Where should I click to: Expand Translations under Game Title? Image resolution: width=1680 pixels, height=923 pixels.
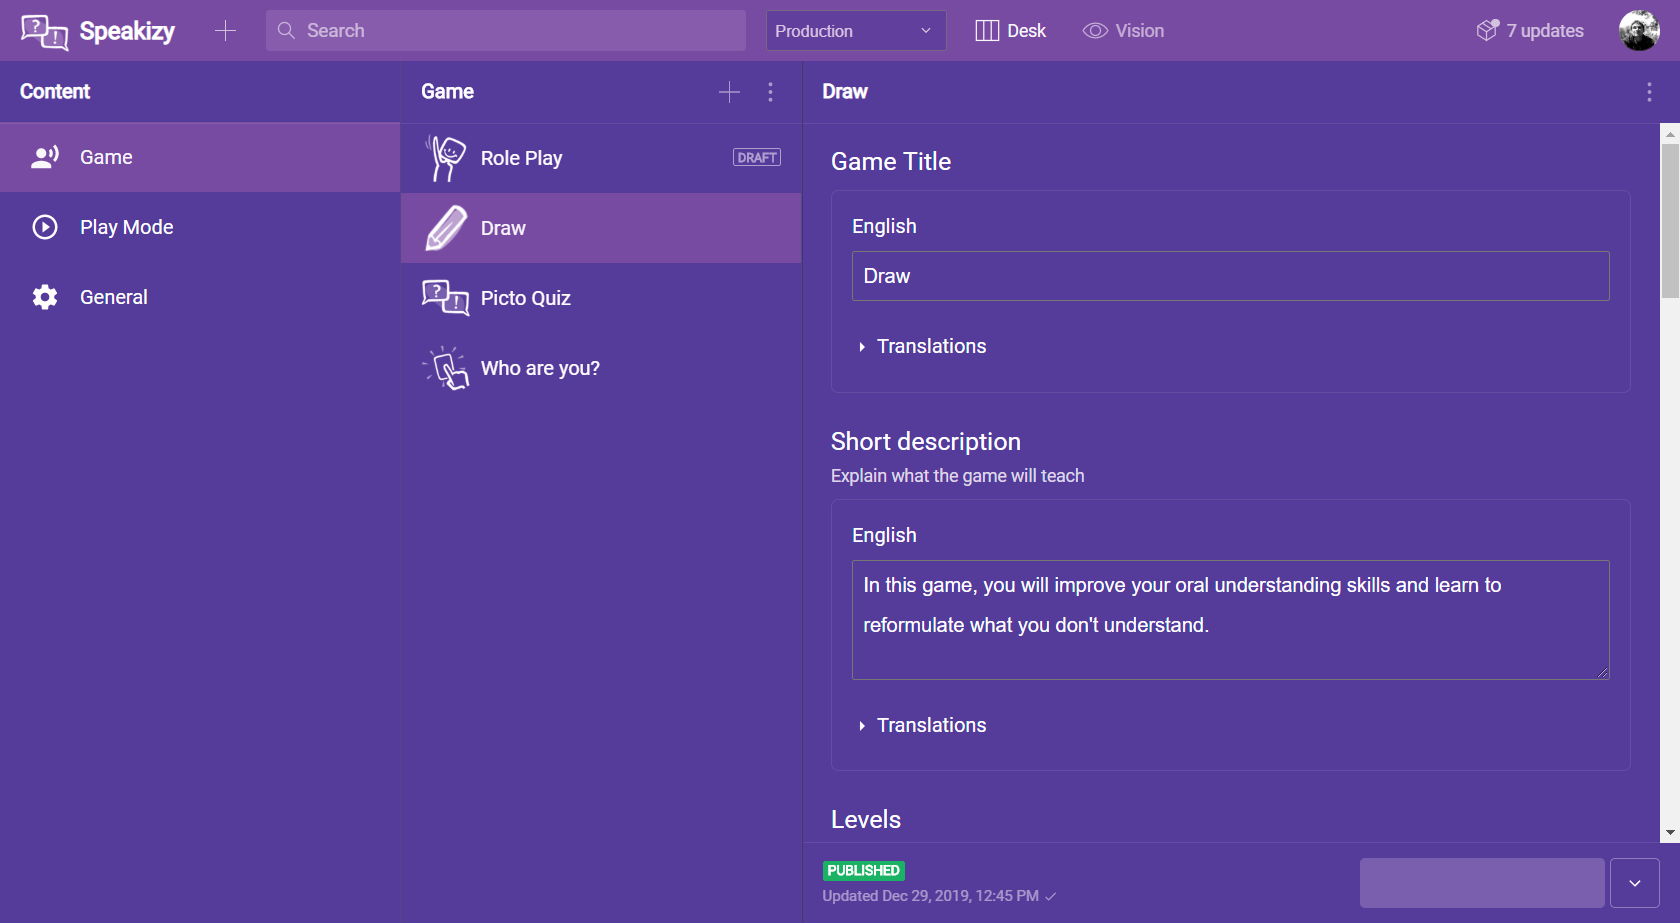[922, 346]
